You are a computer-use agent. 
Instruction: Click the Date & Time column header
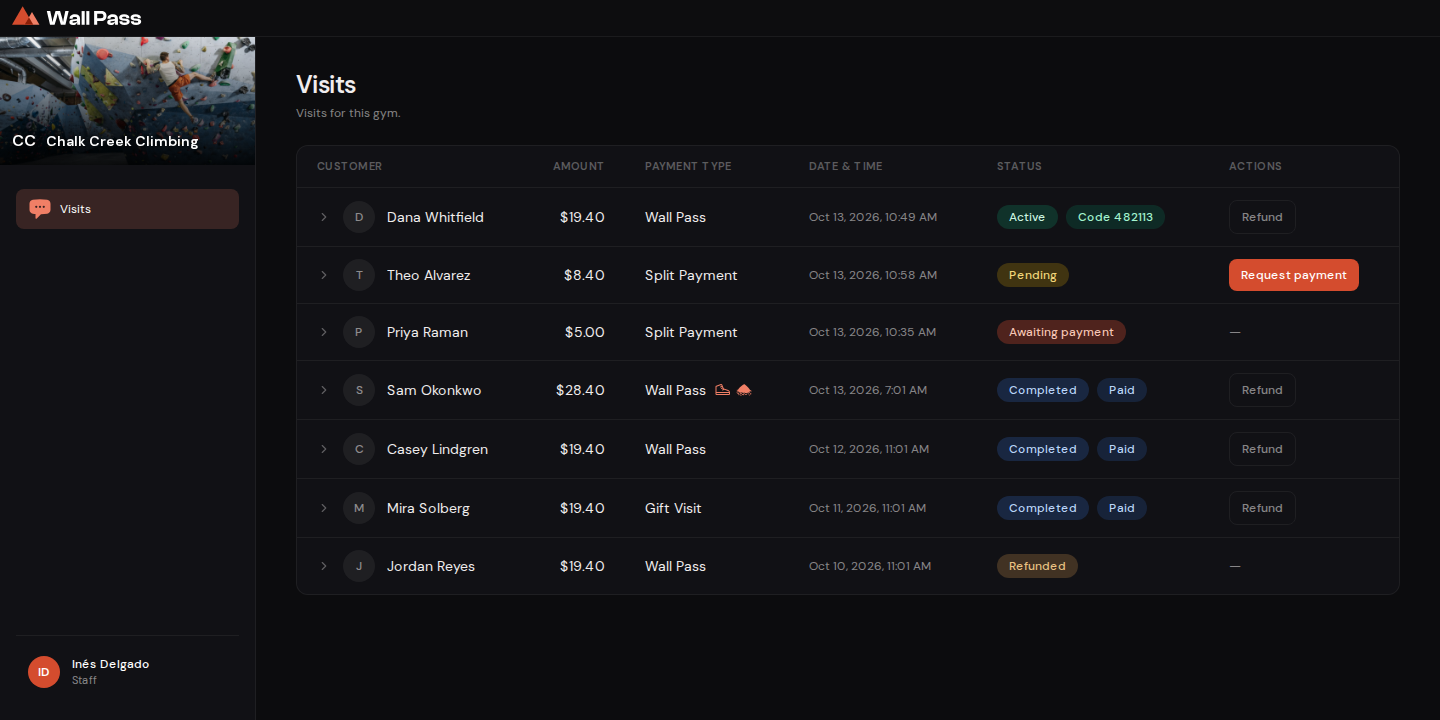click(x=846, y=166)
